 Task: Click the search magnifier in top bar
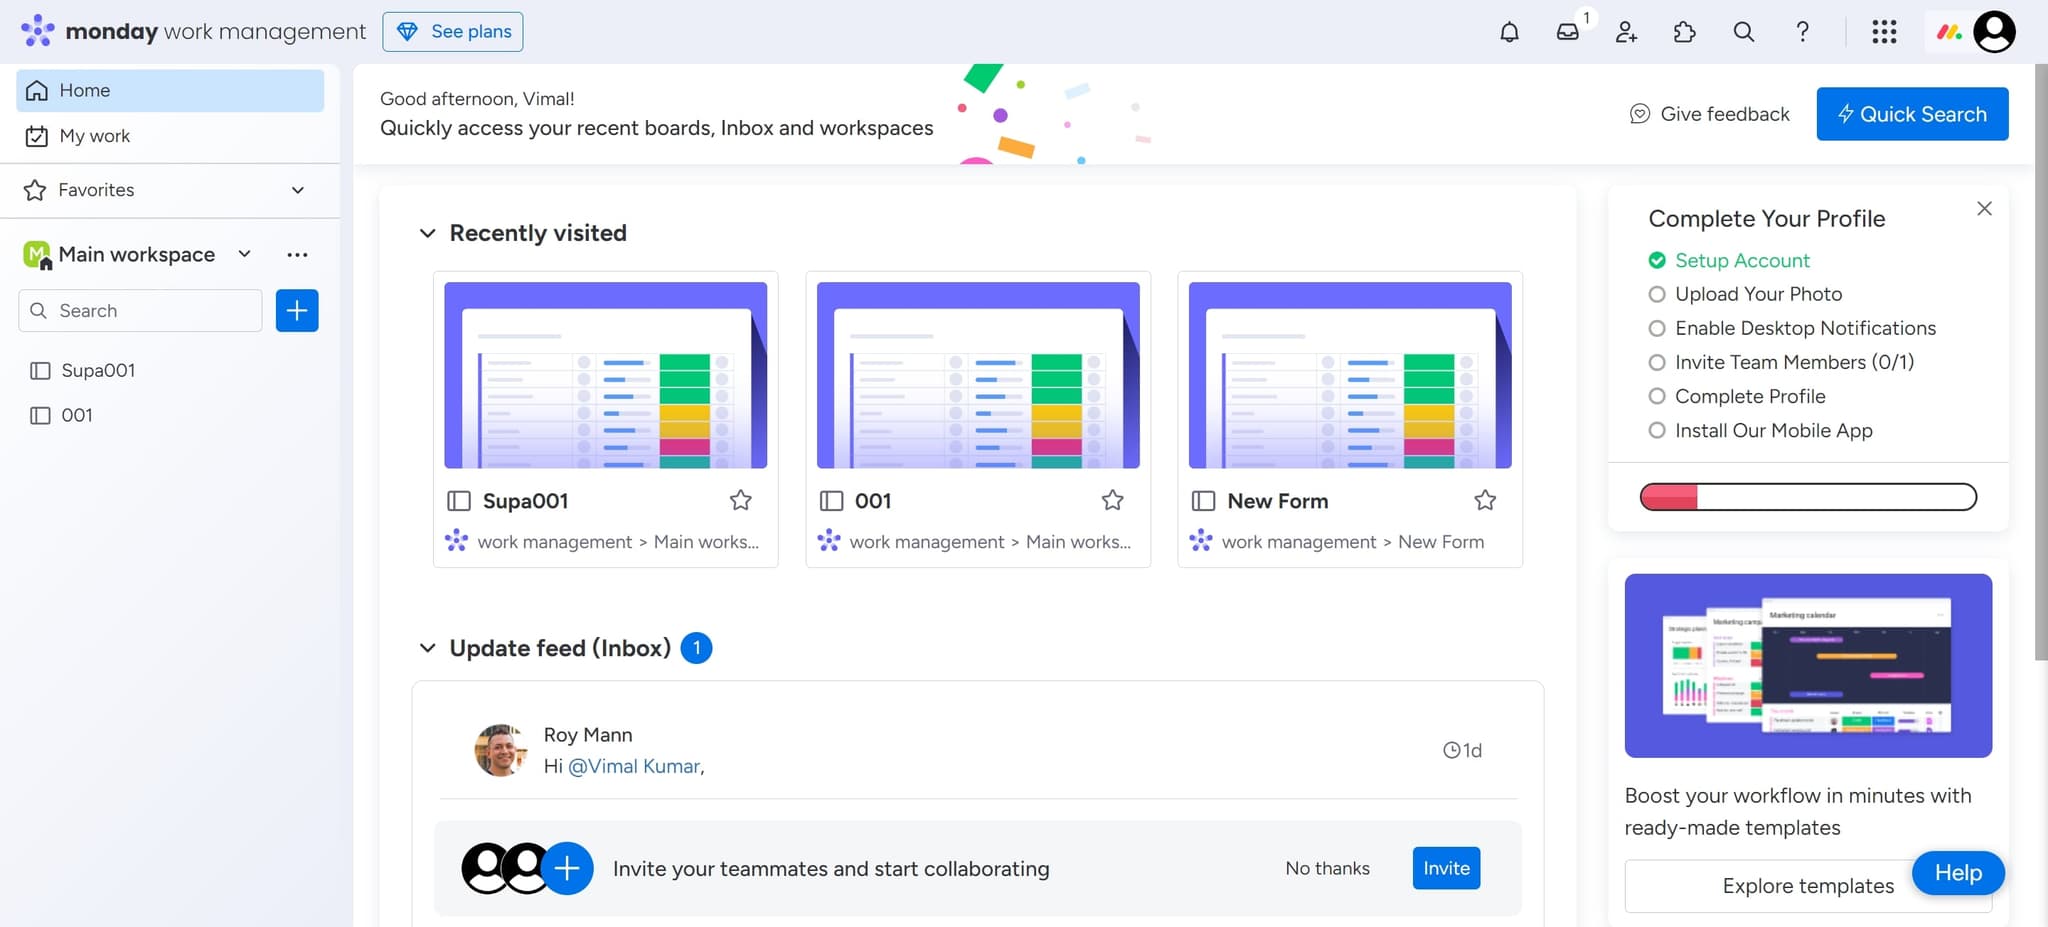pyautogui.click(x=1743, y=32)
